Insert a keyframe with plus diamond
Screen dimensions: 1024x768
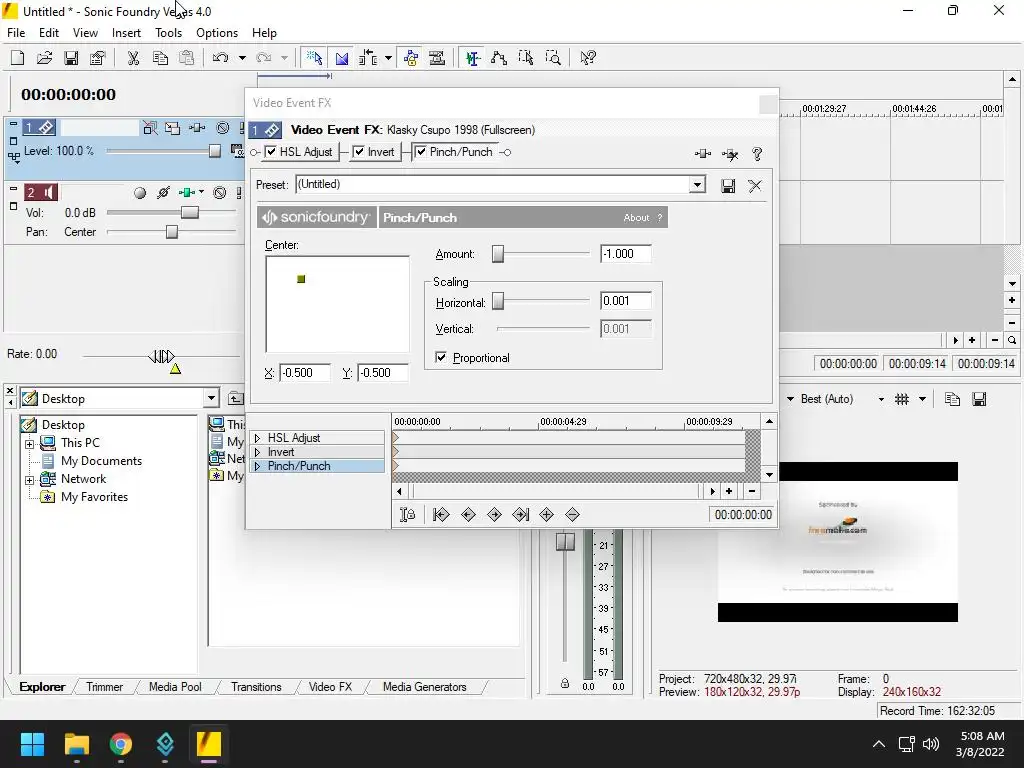pyautogui.click(x=547, y=515)
